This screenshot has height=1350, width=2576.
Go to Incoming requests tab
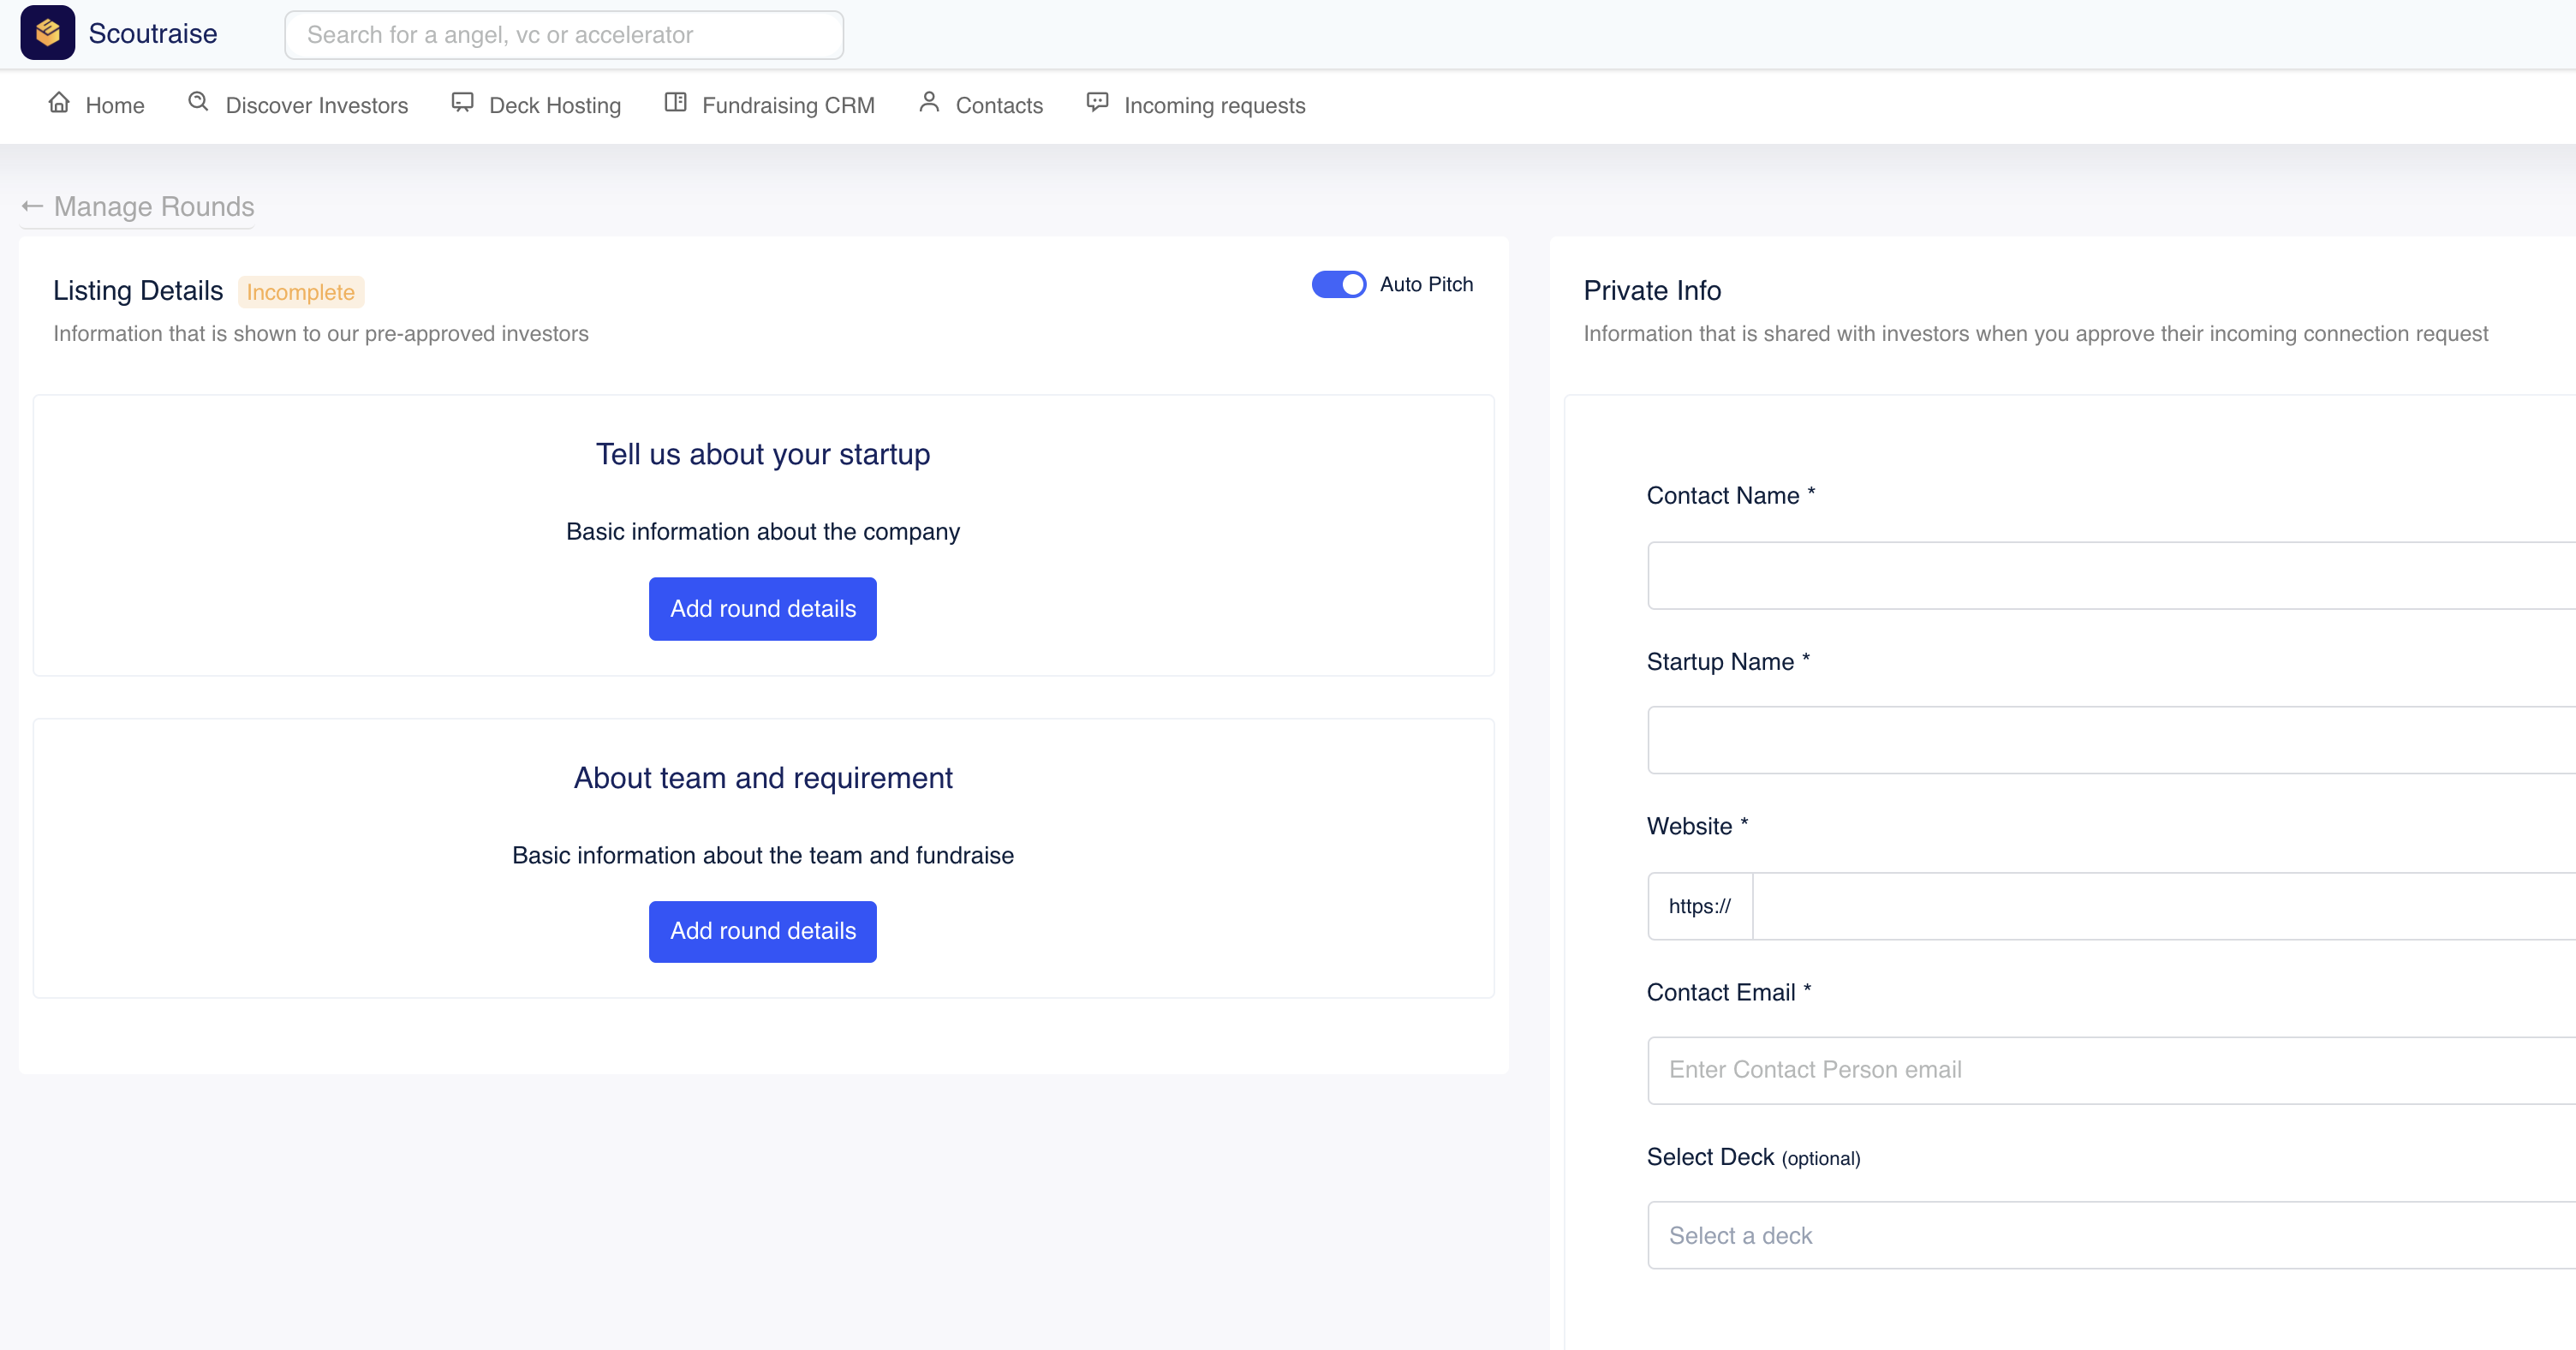(1214, 105)
